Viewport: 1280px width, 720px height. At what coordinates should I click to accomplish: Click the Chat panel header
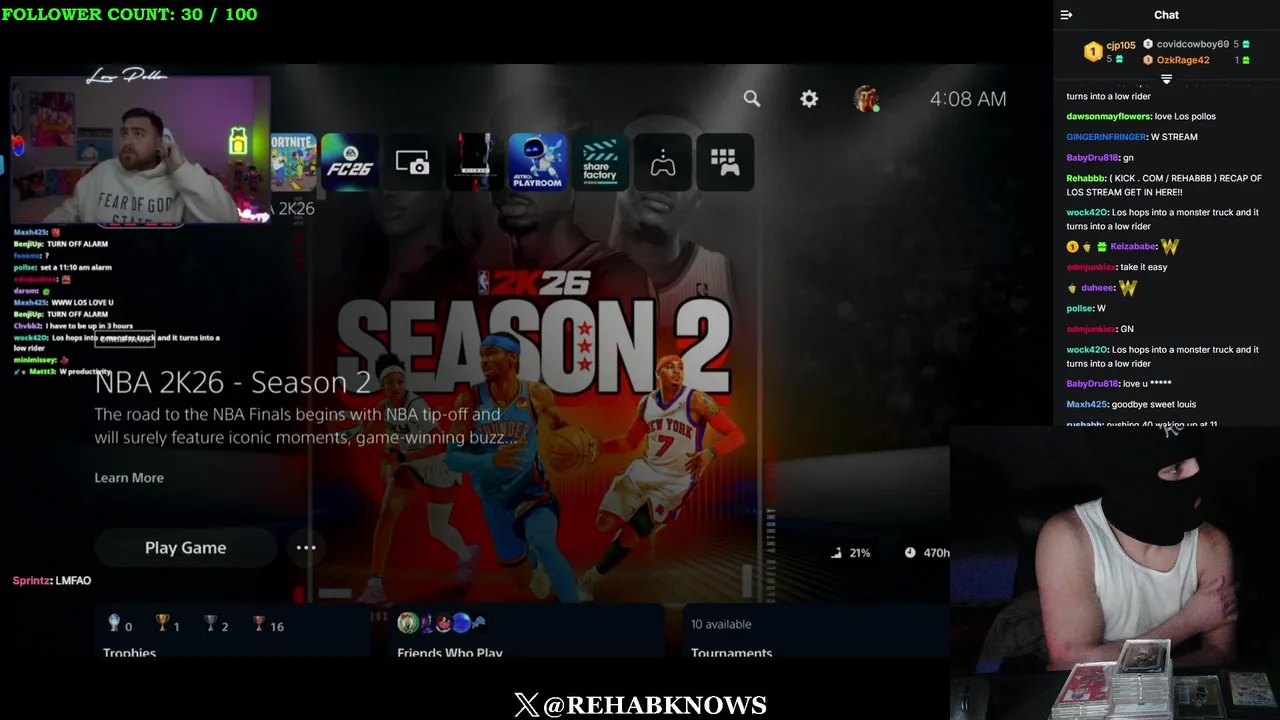[1166, 15]
